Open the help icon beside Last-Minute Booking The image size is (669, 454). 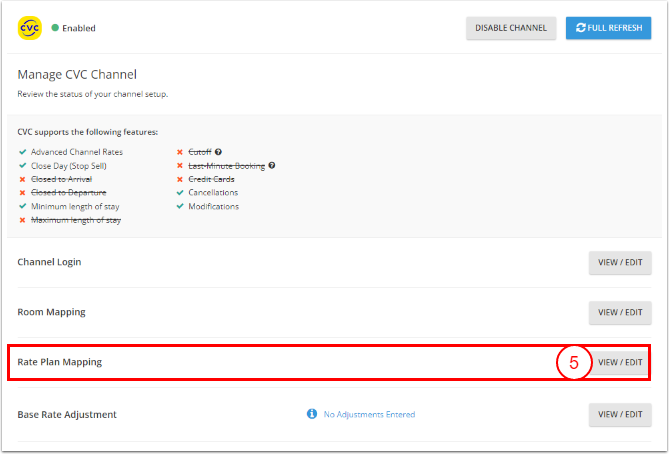pyautogui.click(x=271, y=166)
